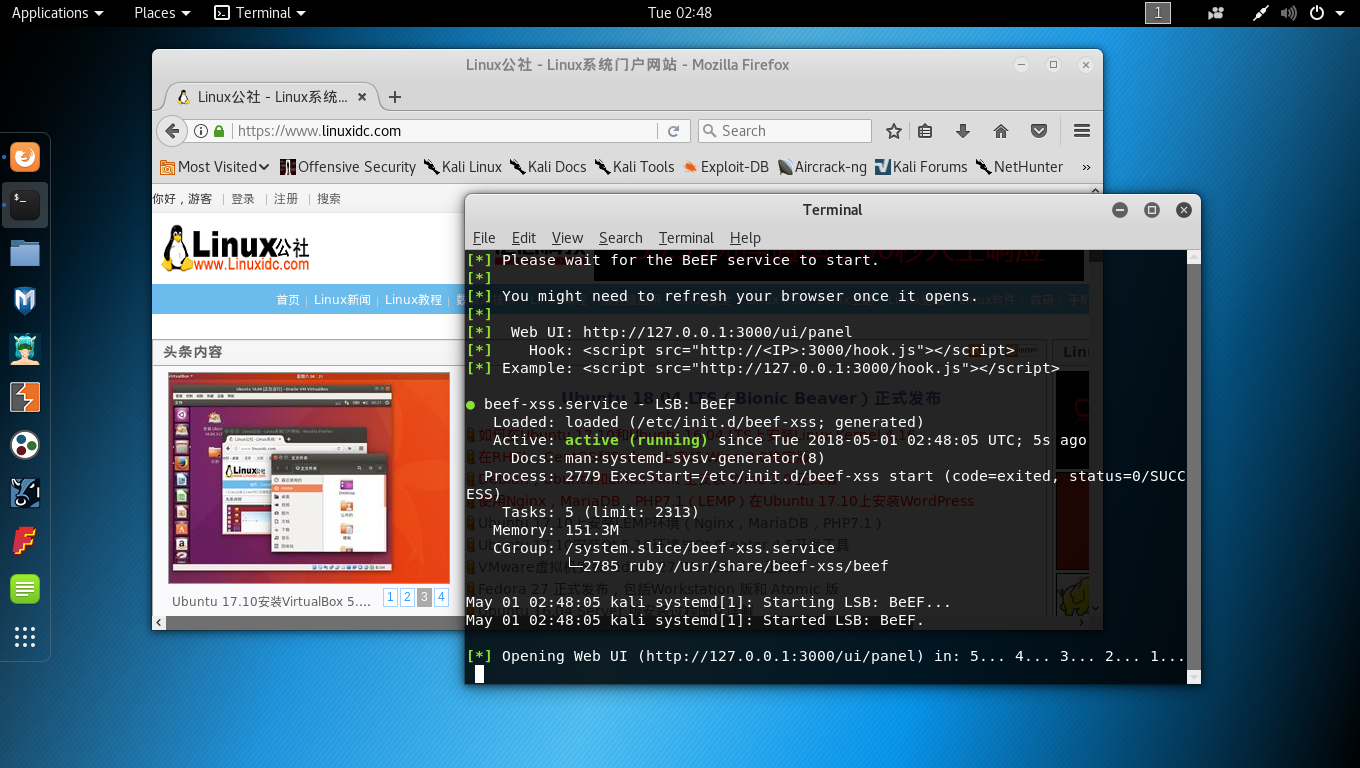Show all applications grid in dock

click(x=25, y=637)
